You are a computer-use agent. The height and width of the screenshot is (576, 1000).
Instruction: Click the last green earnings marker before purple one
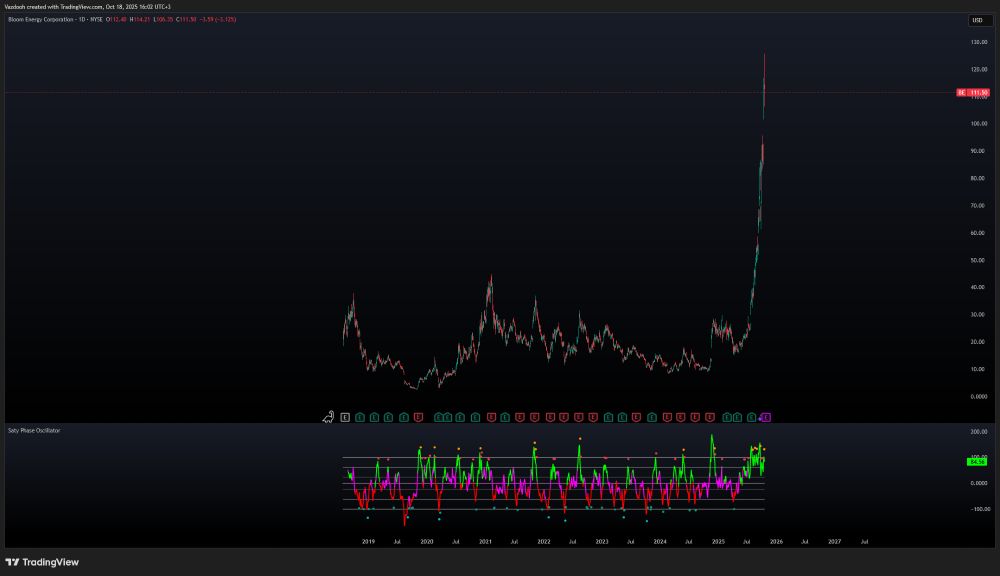click(x=752, y=417)
